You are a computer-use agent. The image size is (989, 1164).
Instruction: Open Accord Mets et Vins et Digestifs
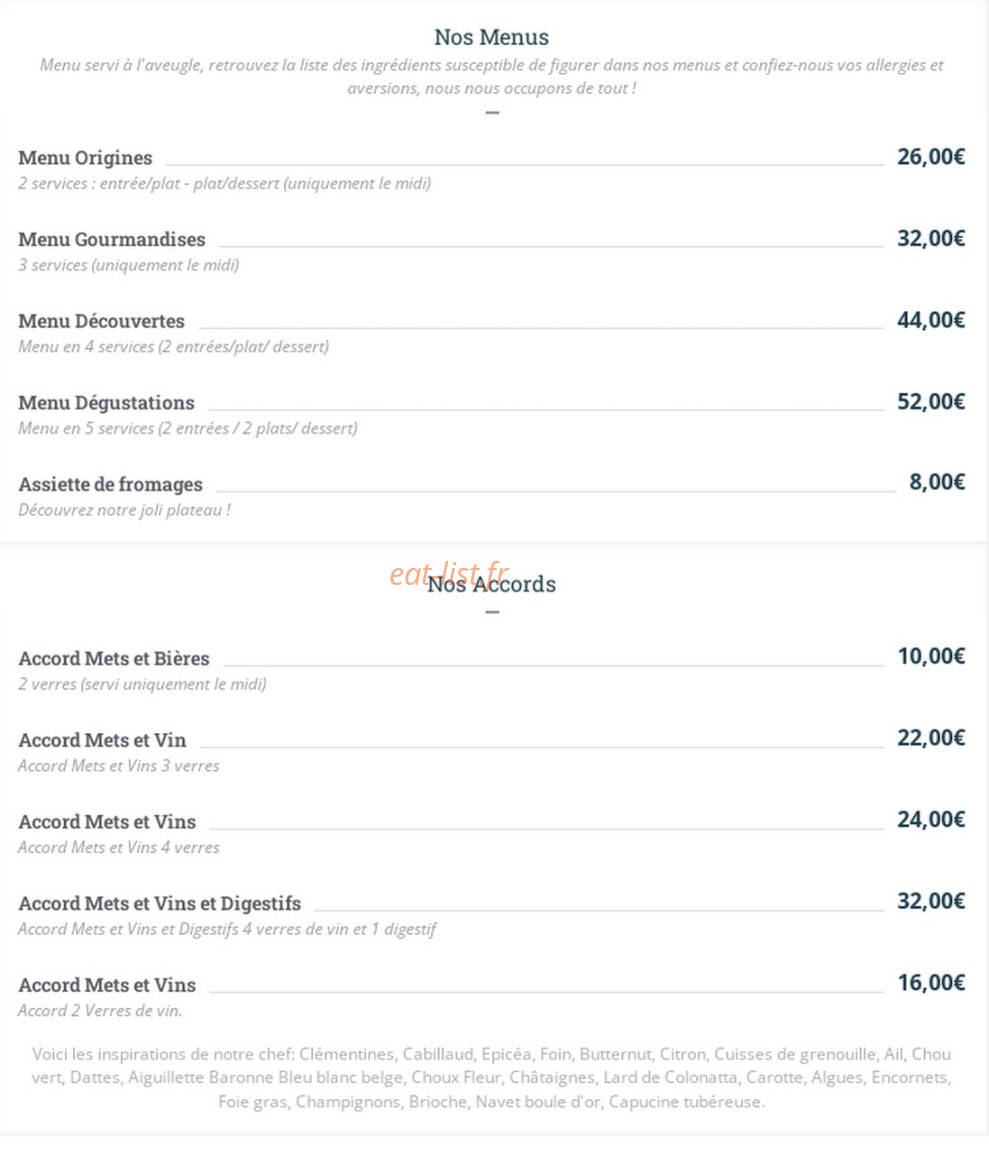point(160,903)
